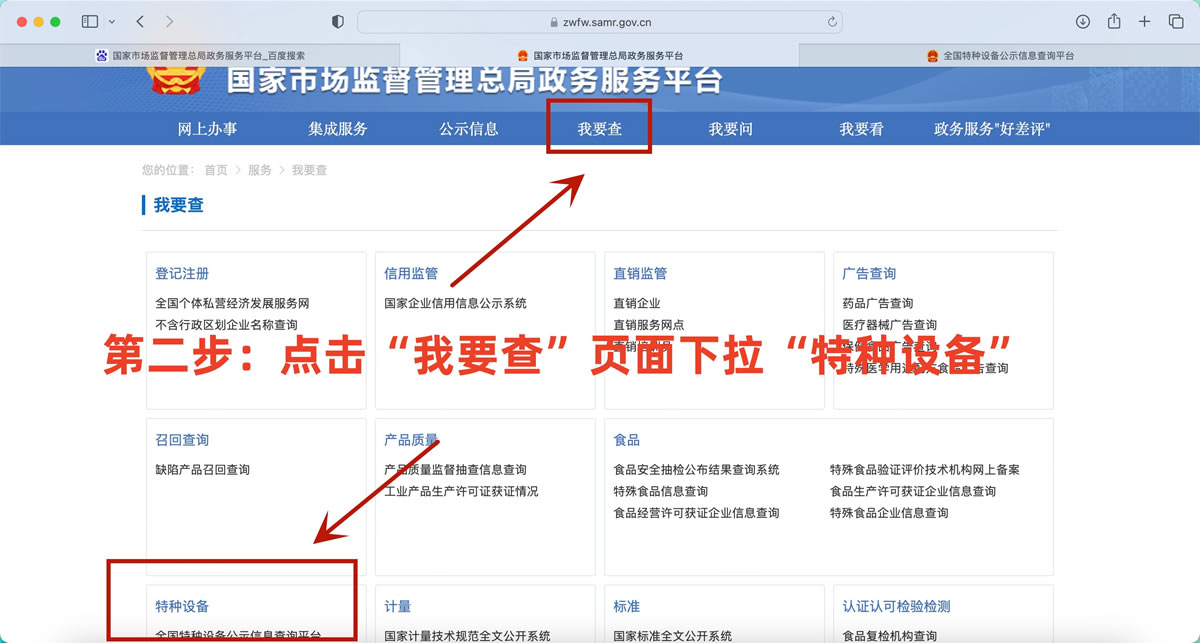Click the Safari sidebar toggle icon
1200x643 pixels.
pyautogui.click(x=90, y=21)
